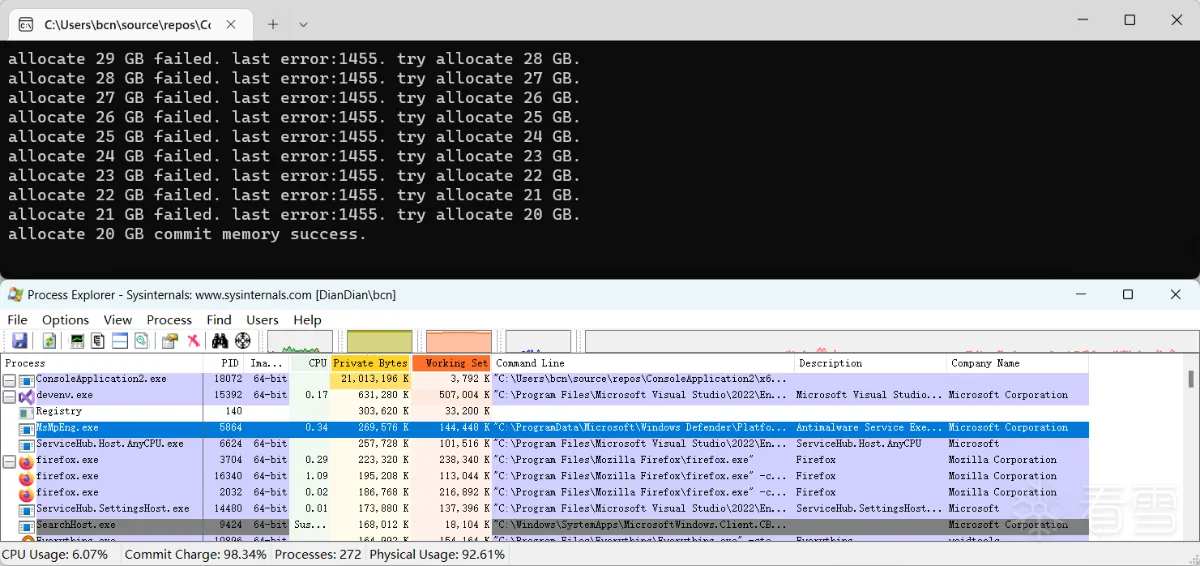Sort by the Description column header
Screen dimensions: 1200x566
(x=870, y=363)
